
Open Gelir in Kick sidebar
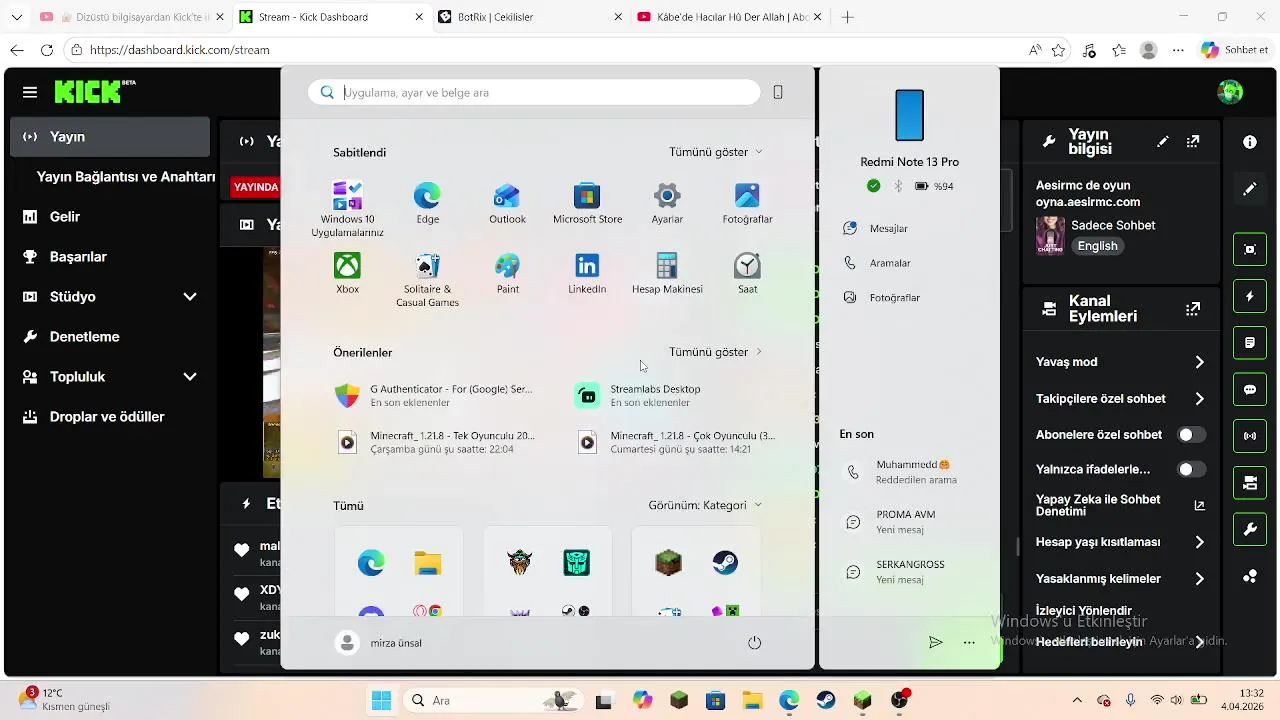click(110, 217)
